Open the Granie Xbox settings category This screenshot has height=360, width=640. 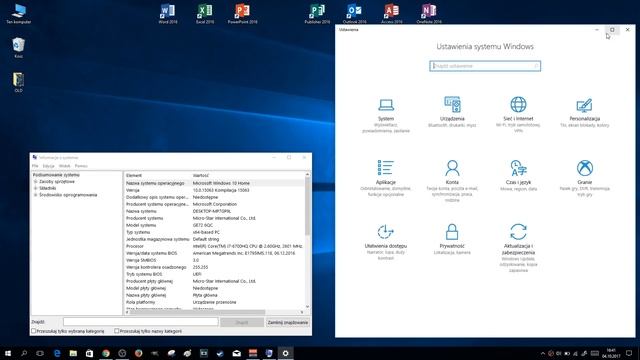[584, 178]
